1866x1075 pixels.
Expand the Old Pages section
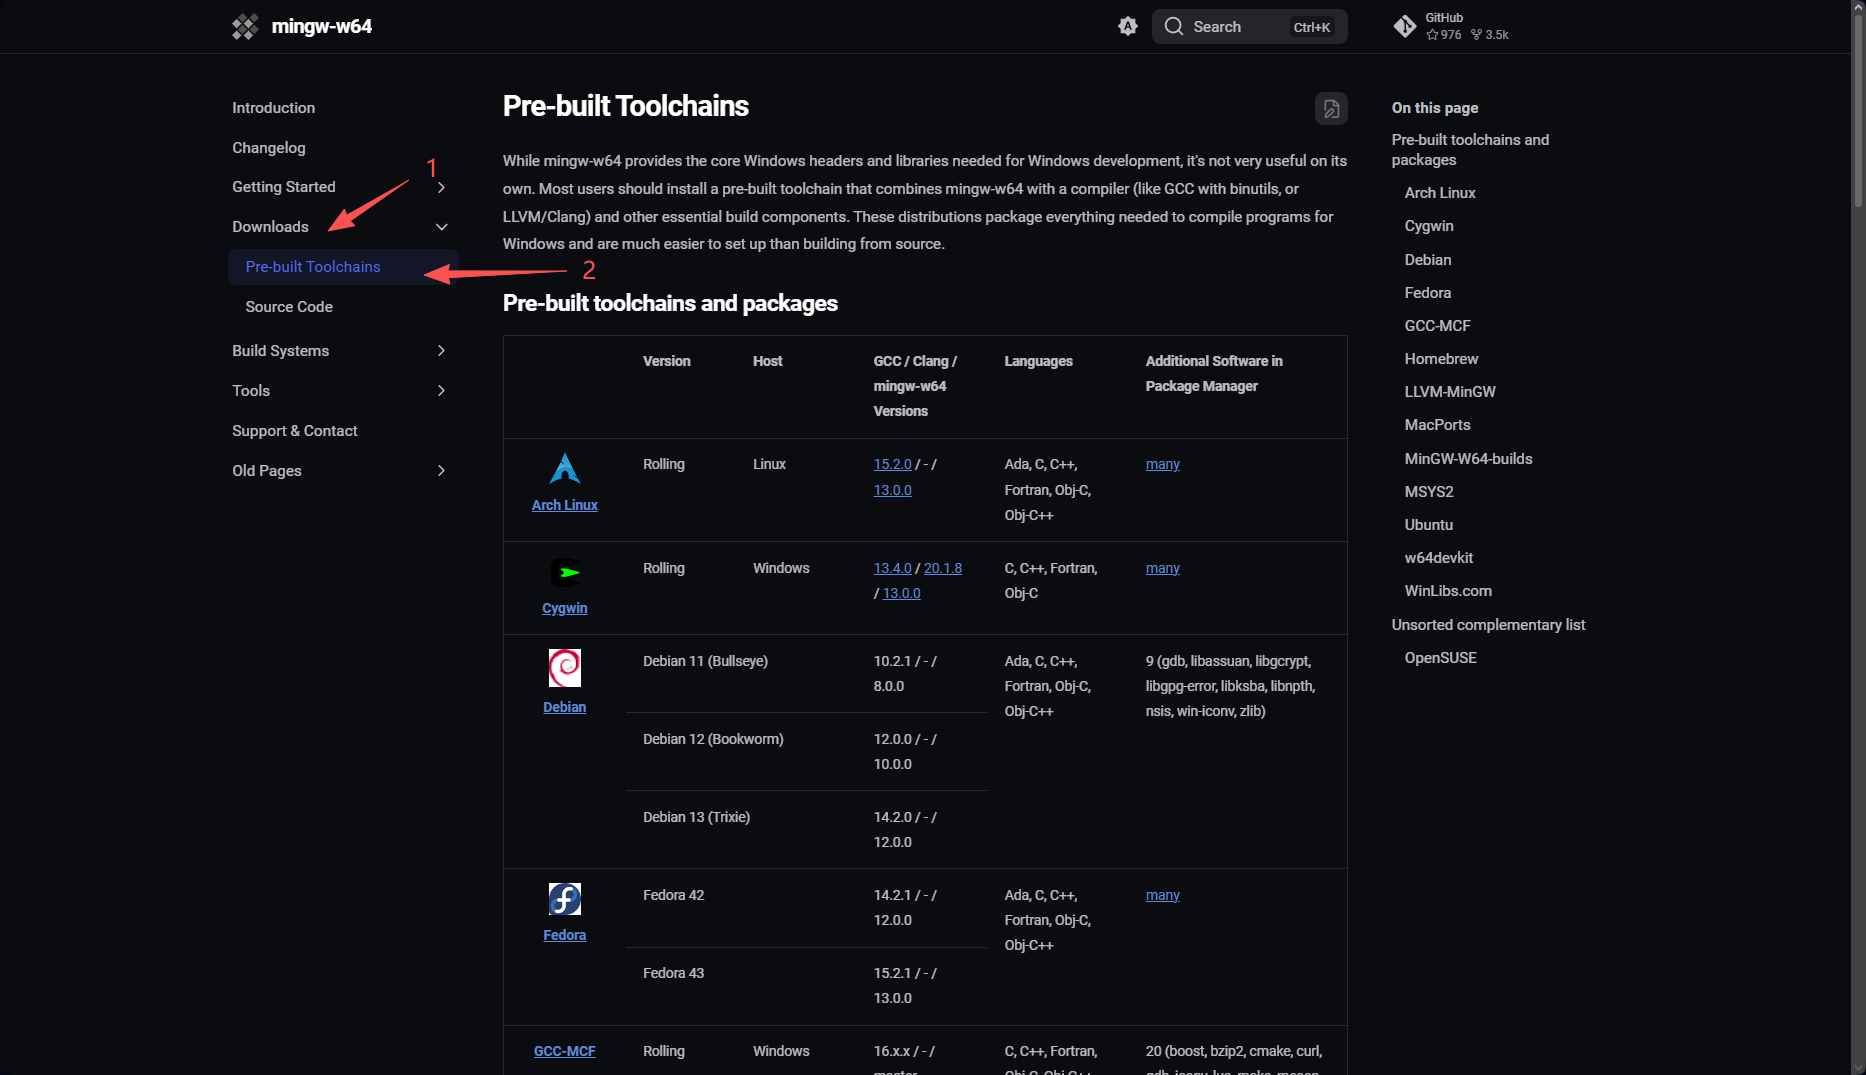pyautogui.click(x=441, y=471)
